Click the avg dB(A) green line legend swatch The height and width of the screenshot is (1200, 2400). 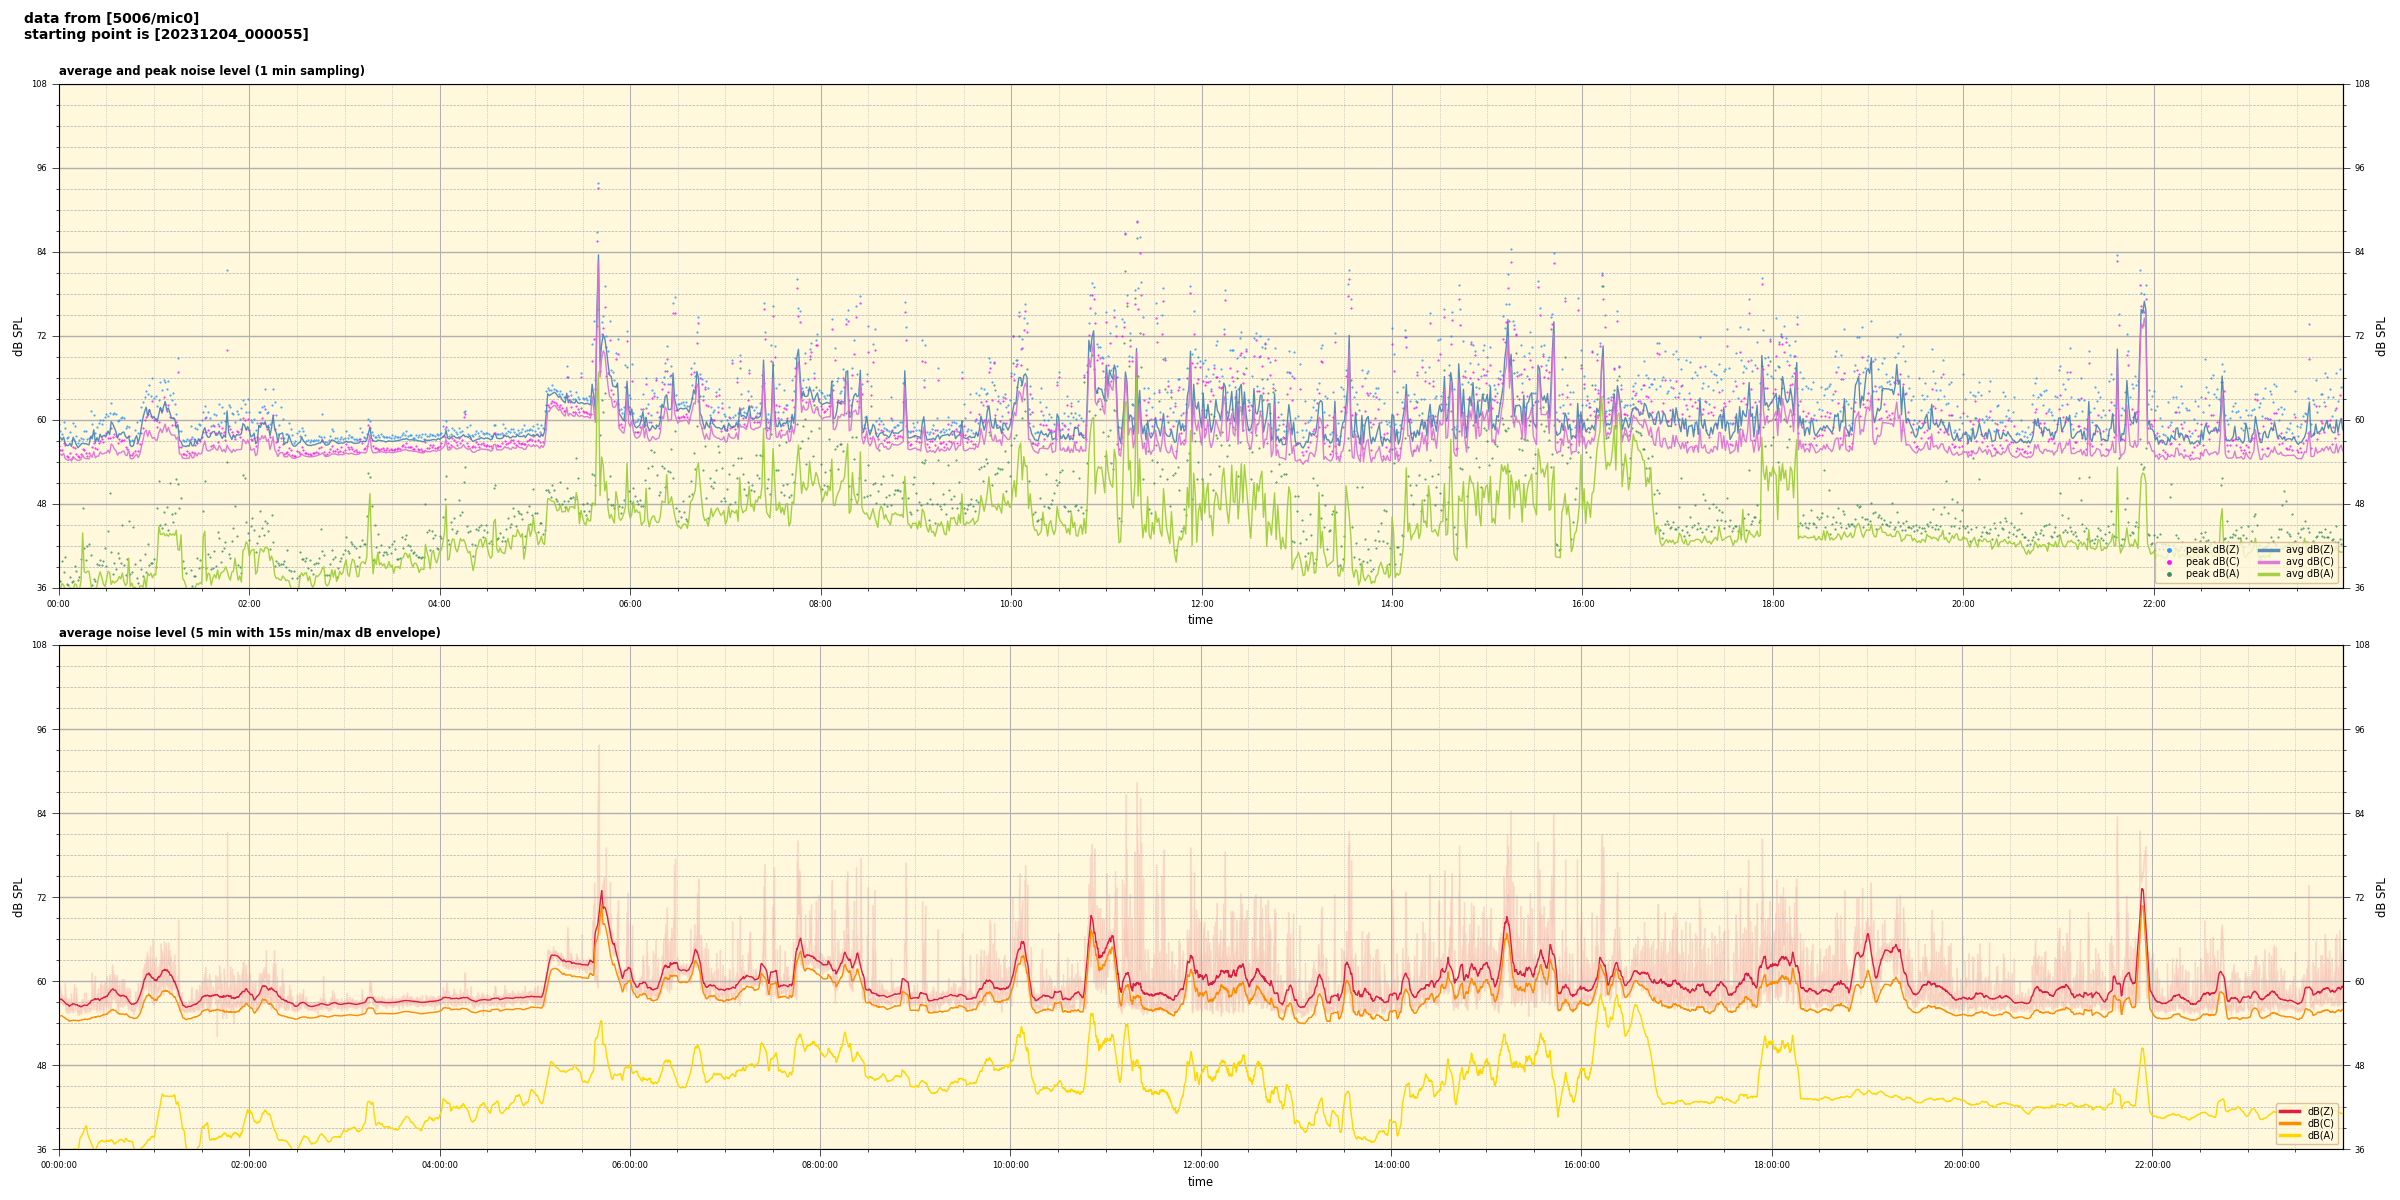2269,574
